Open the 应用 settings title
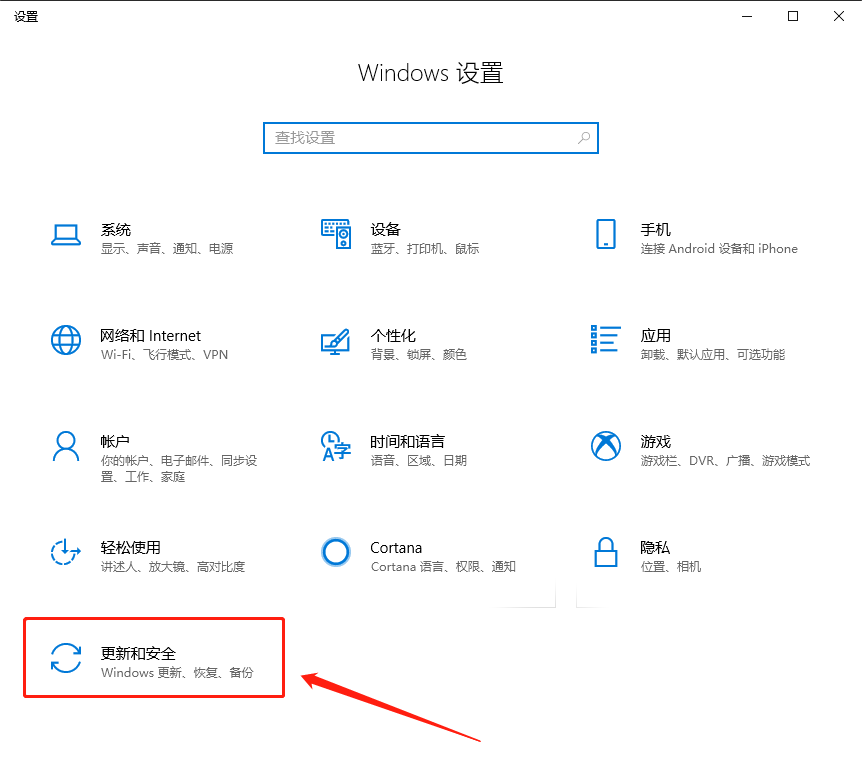The image size is (862, 766). [x=655, y=335]
